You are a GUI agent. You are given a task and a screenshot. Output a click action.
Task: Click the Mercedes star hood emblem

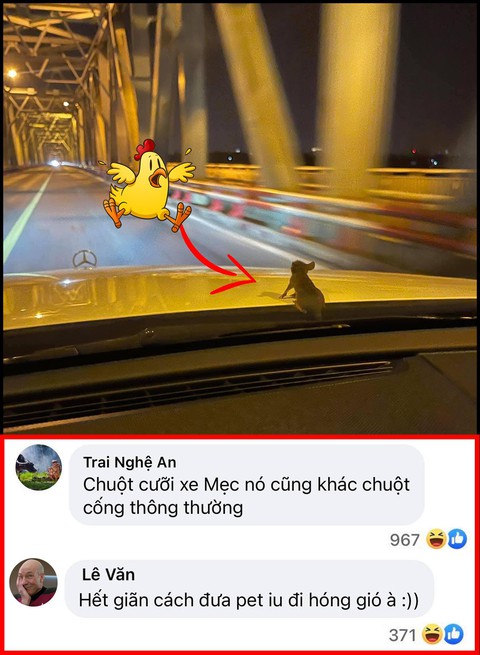coord(84,259)
